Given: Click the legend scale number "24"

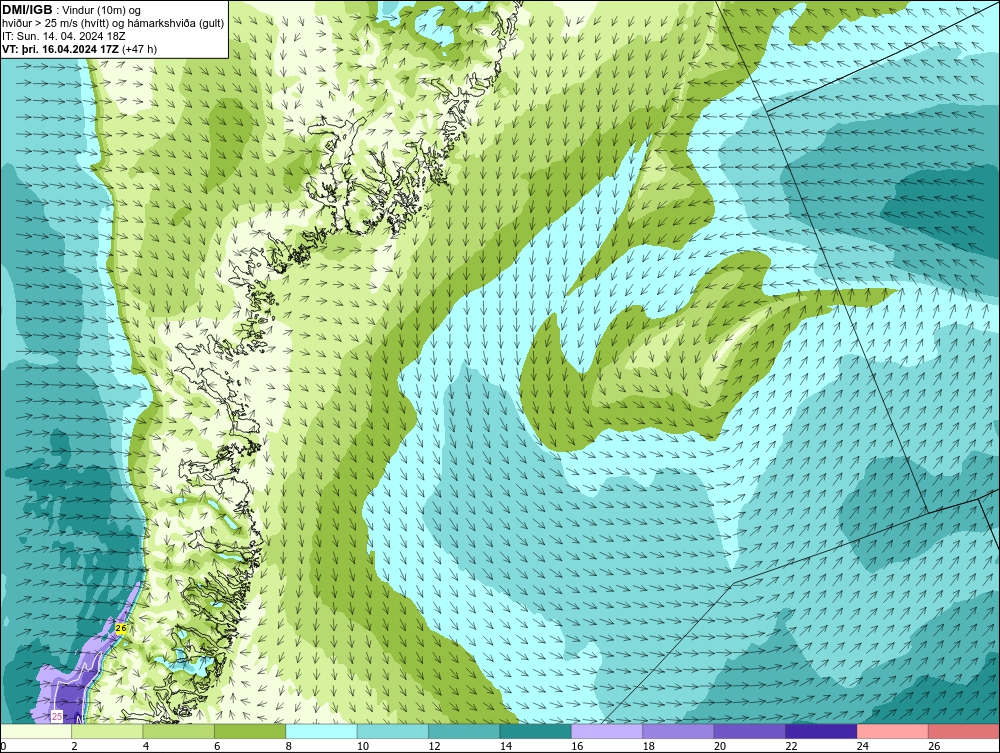Looking at the screenshot, I should 863,746.
